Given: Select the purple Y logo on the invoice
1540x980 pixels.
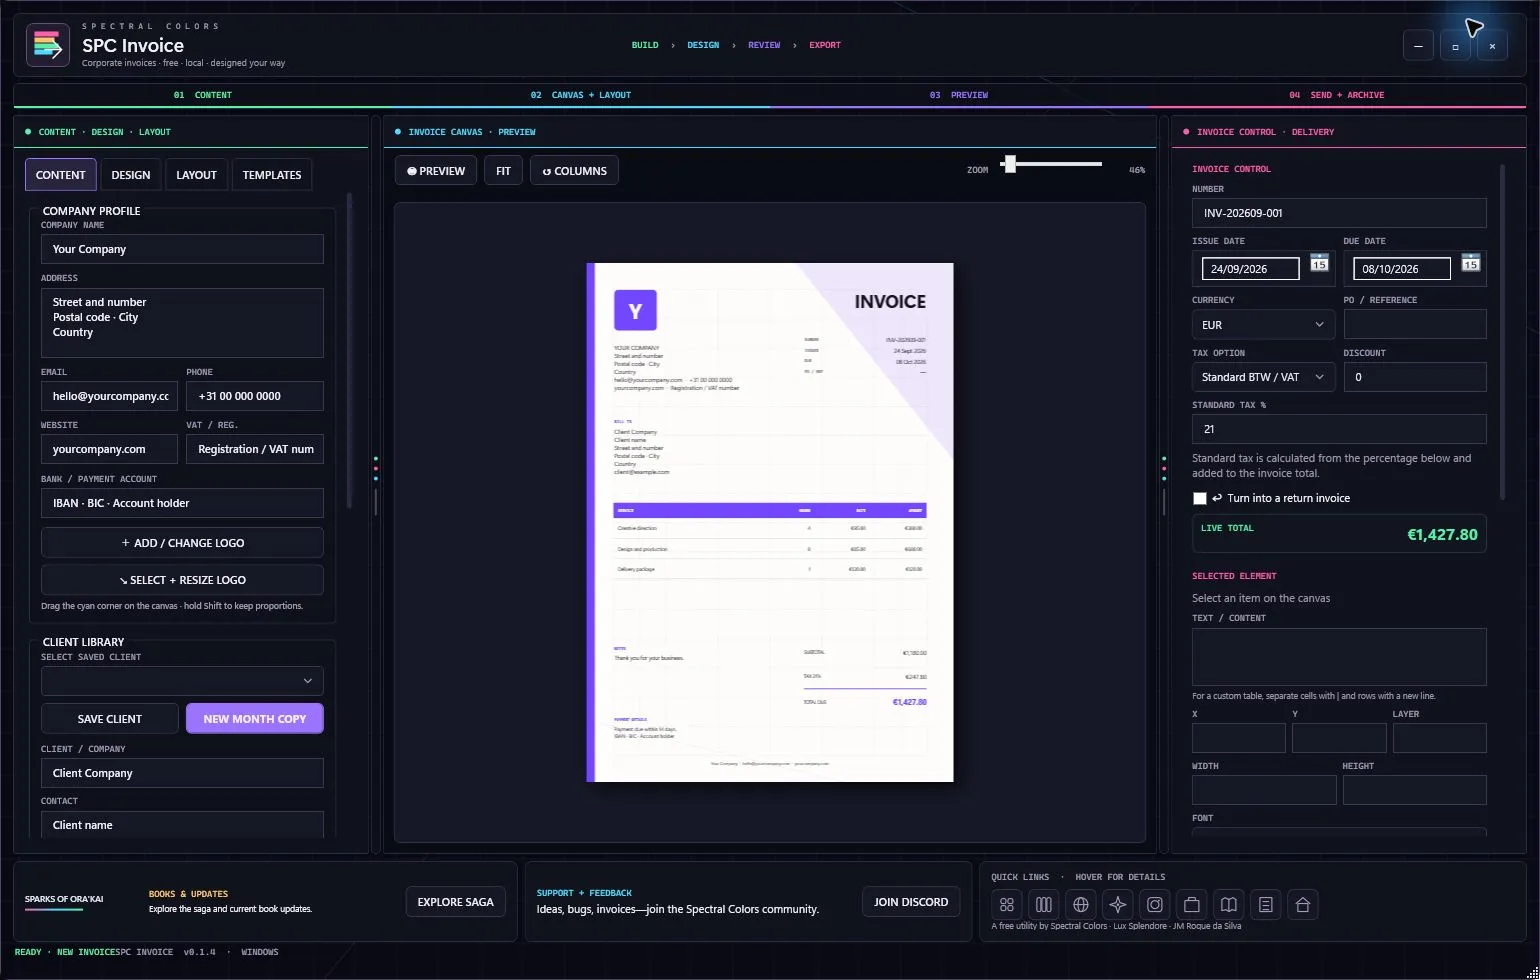Looking at the screenshot, I should (635, 310).
